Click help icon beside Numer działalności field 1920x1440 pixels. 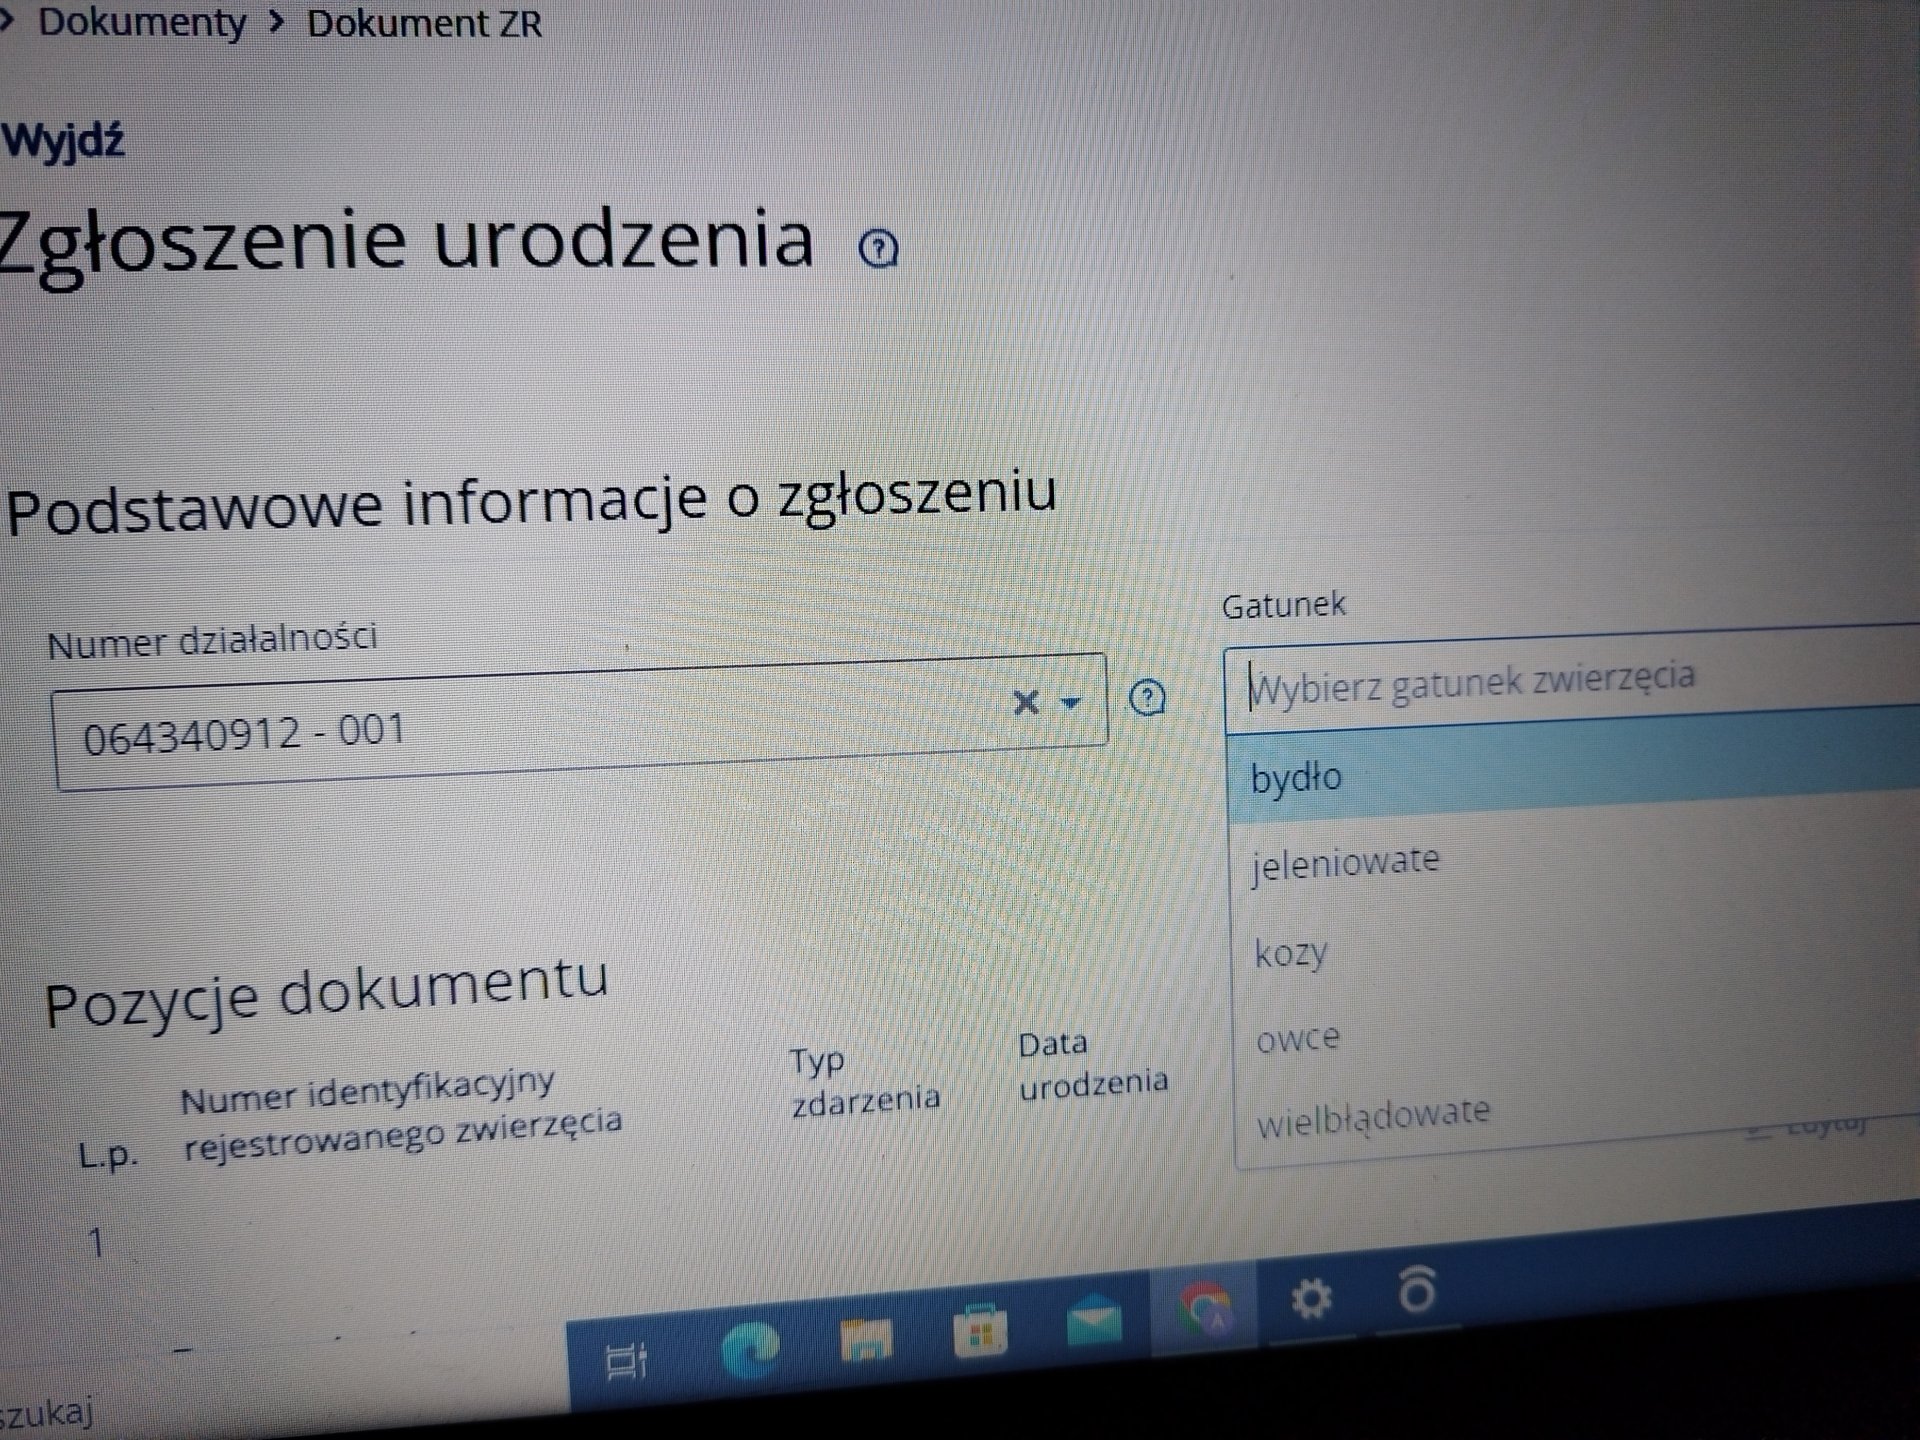[x=1147, y=697]
